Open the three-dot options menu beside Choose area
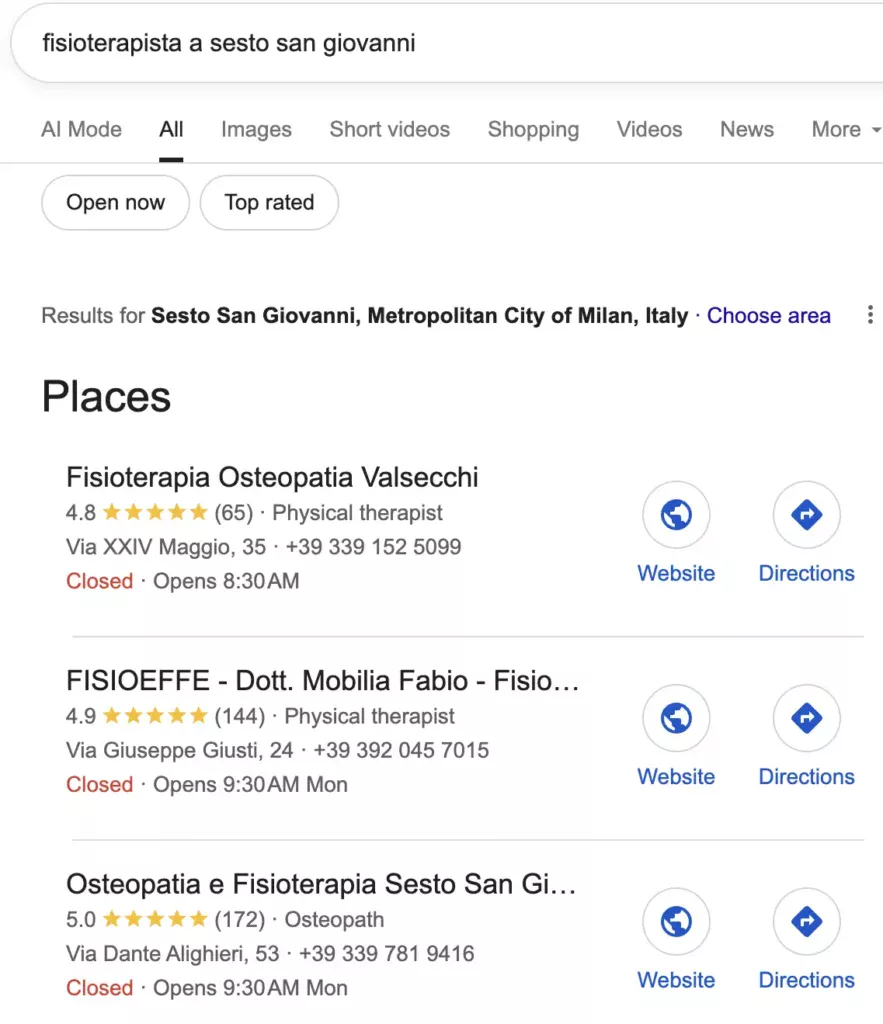 click(x=870, y=316)
